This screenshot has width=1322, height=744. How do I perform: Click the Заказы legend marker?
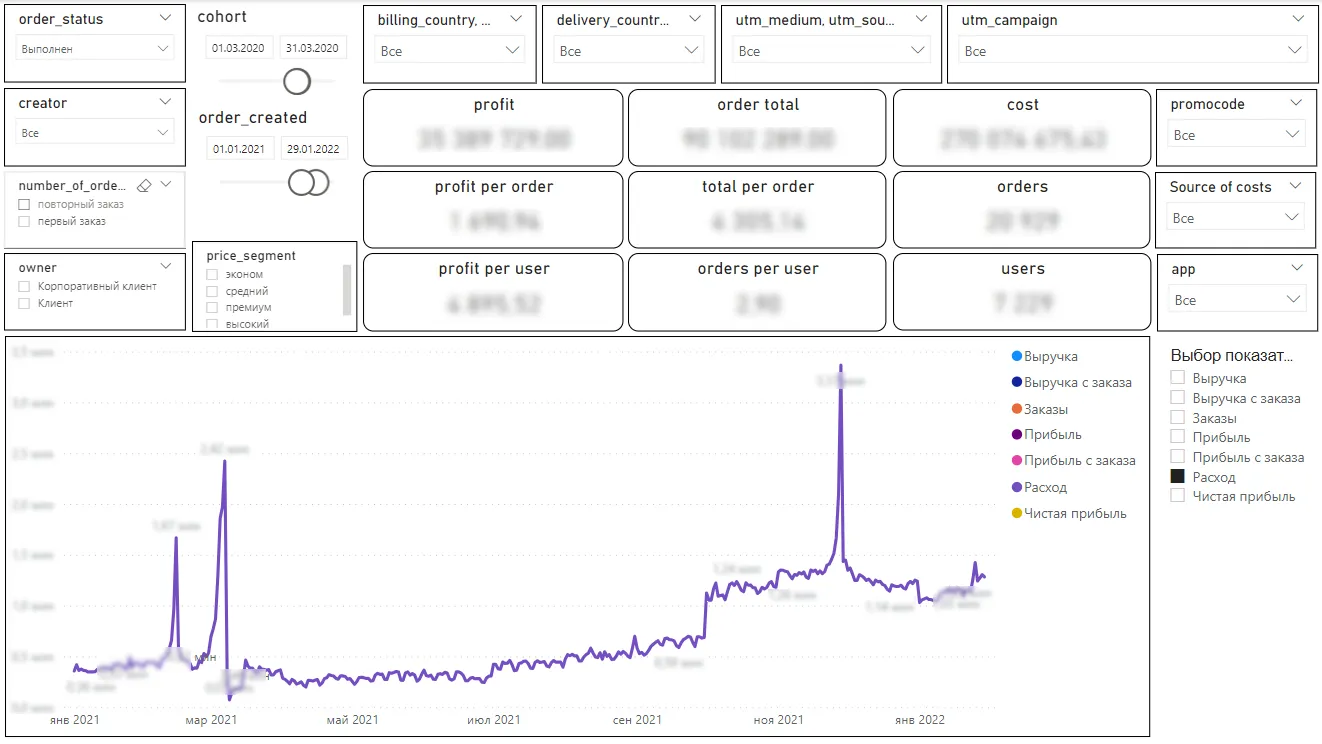1017,409
